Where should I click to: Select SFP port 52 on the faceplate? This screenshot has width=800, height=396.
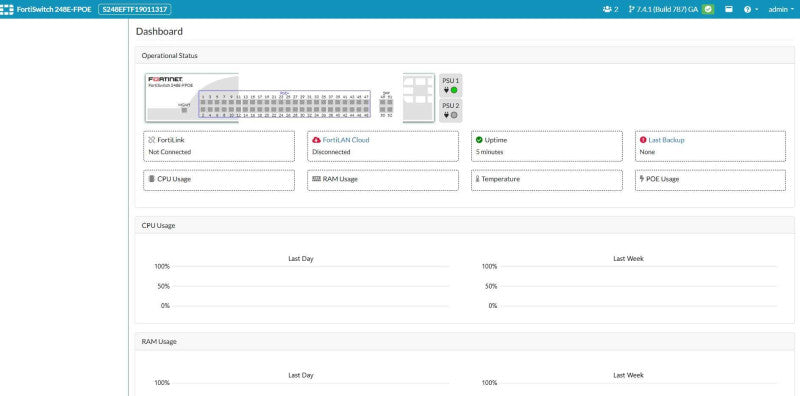[x=390, y=109]
